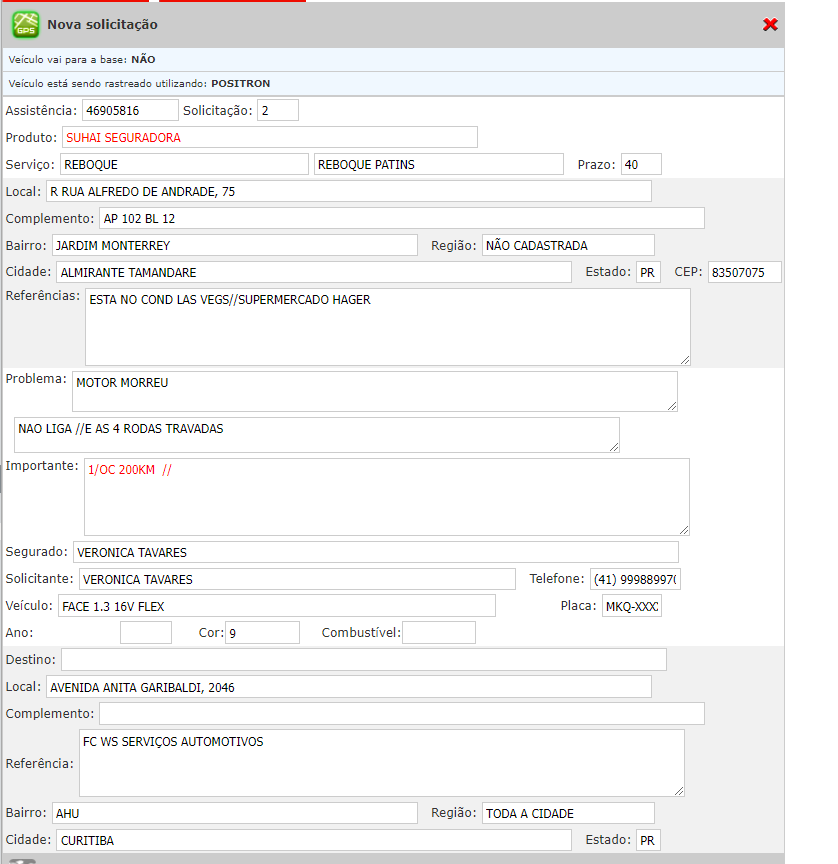Viewport: 838px width, 864px height.
Task: Click the empty Combustível field
Action: pyautogui.click(x=439, y=632)
